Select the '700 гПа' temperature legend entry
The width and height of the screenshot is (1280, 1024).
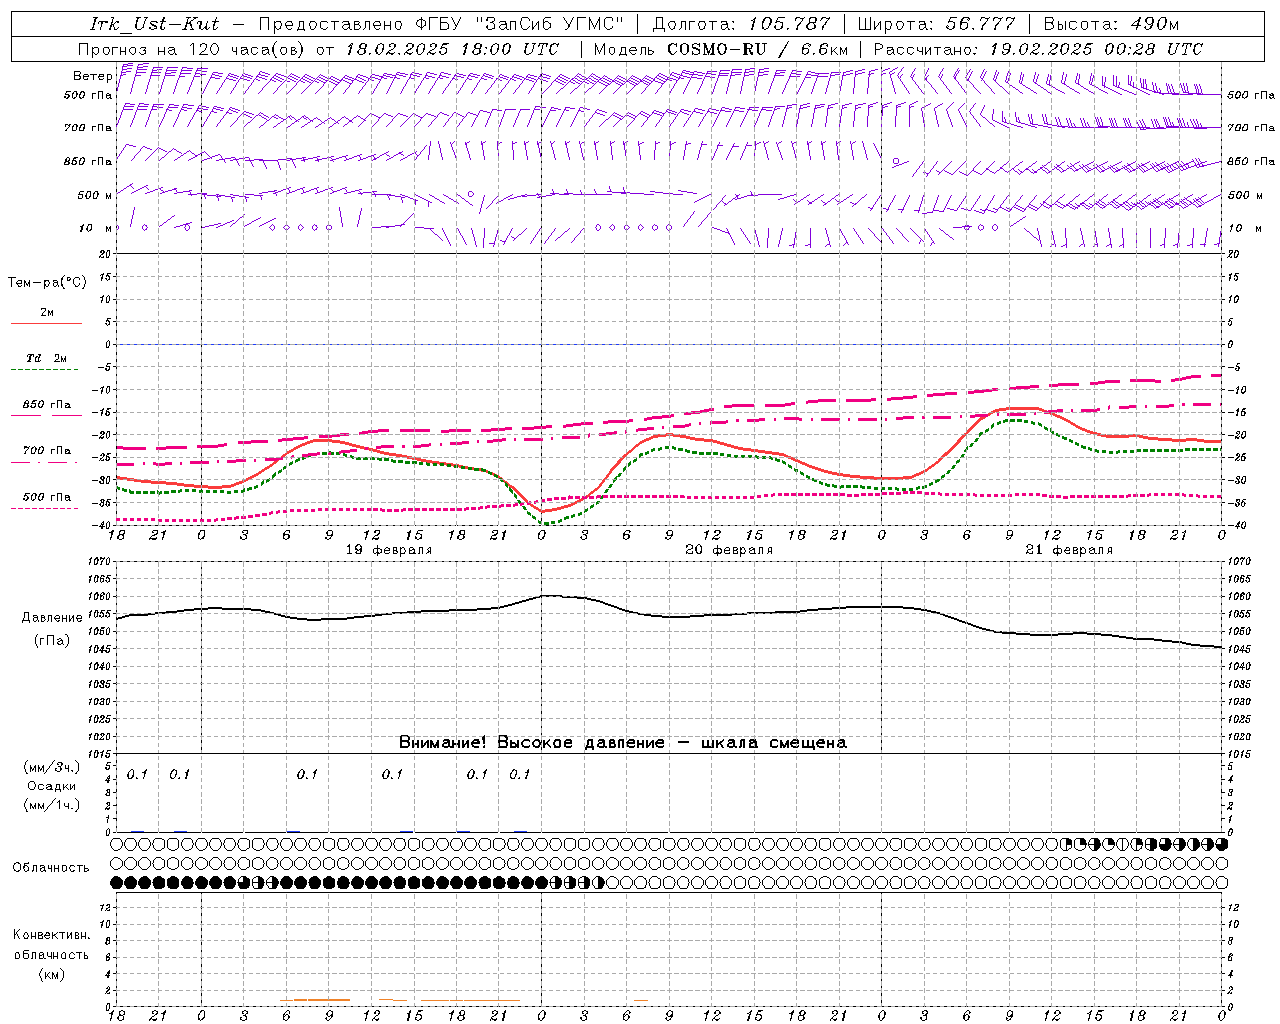tap(46, 455)
